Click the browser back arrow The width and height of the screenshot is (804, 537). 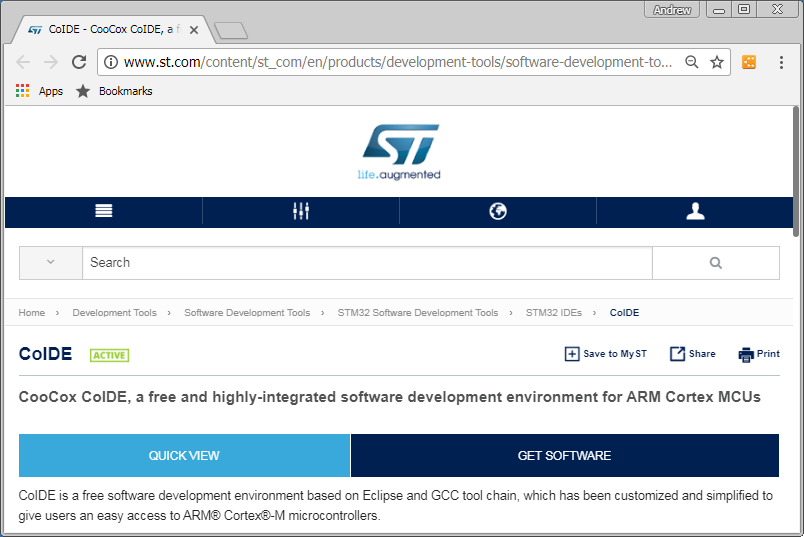click(x=23, y=62)
